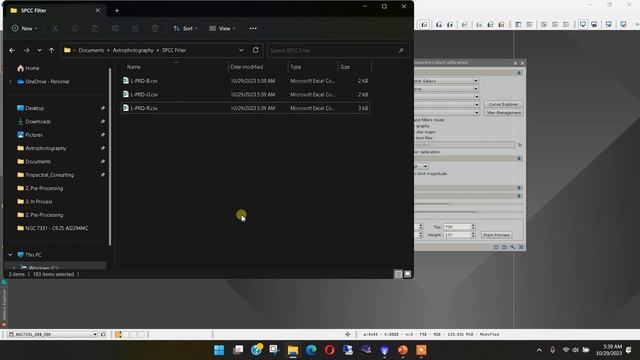Open Pictures in quick access

pyautogui.click(x=30, y=135)
